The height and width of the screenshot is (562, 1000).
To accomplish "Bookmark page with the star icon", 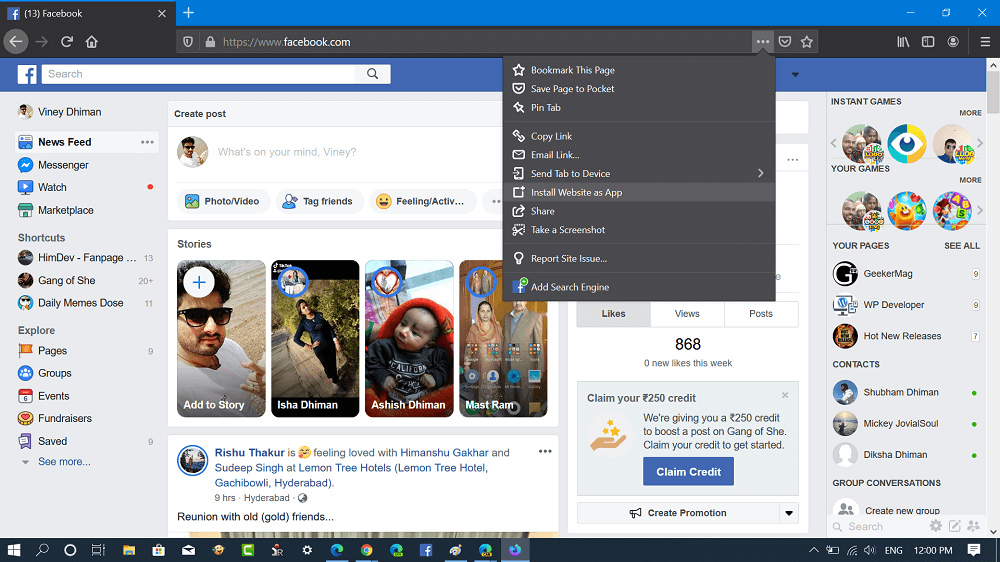I will pyautogui.click(x=807, y=42).
